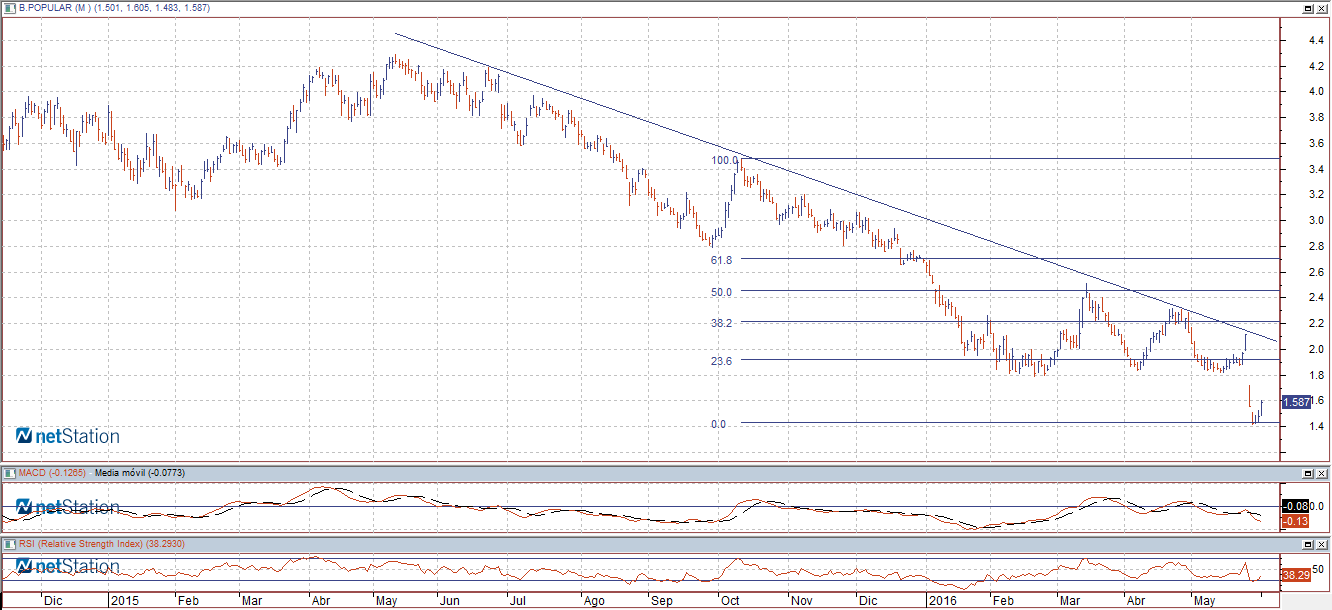The image size is (1332, 610).
Task: Select the 100.0 Fibonacci retracement label
Action: pos(724,160)
